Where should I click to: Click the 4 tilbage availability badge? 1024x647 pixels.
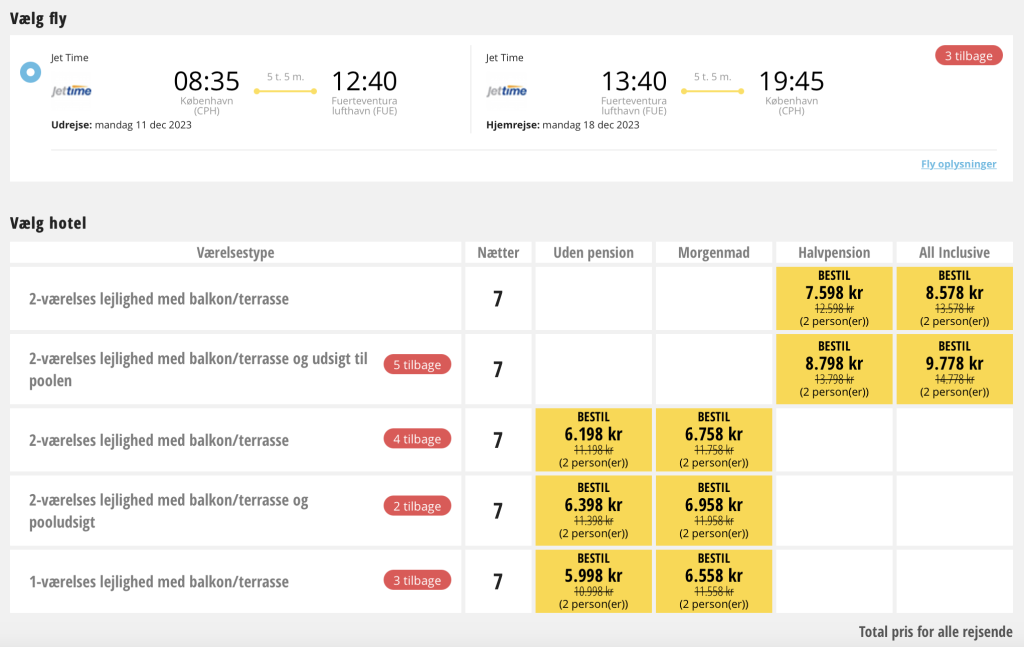click(417, 438)
